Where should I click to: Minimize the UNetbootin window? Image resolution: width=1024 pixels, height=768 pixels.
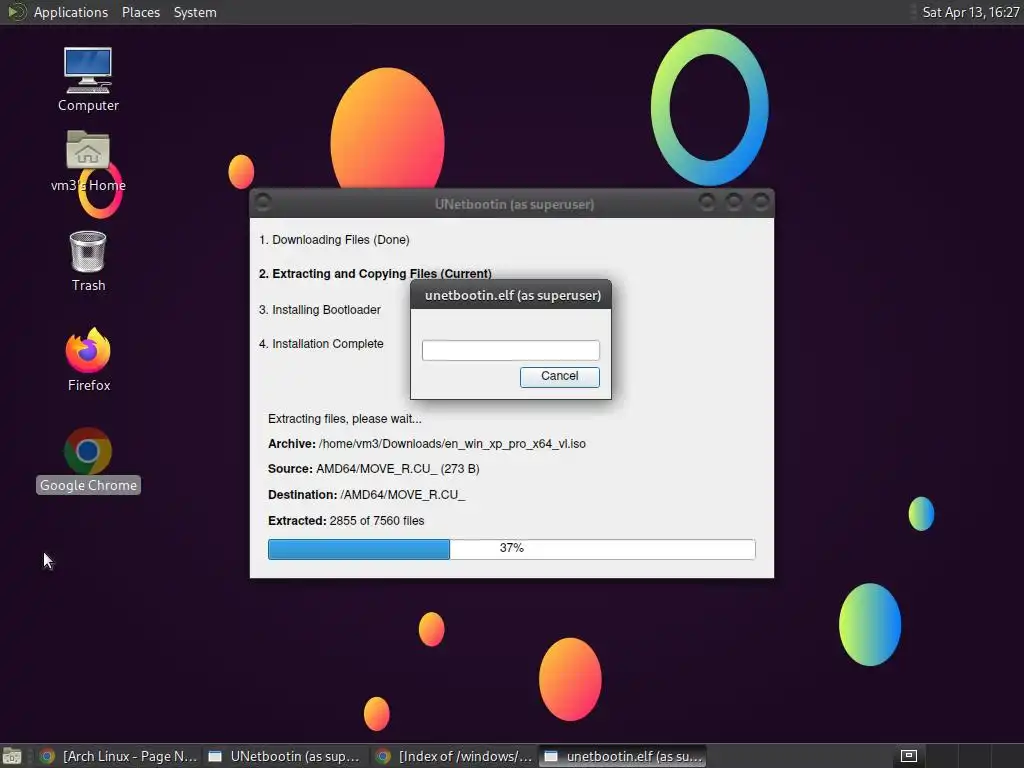click(707, 202)
